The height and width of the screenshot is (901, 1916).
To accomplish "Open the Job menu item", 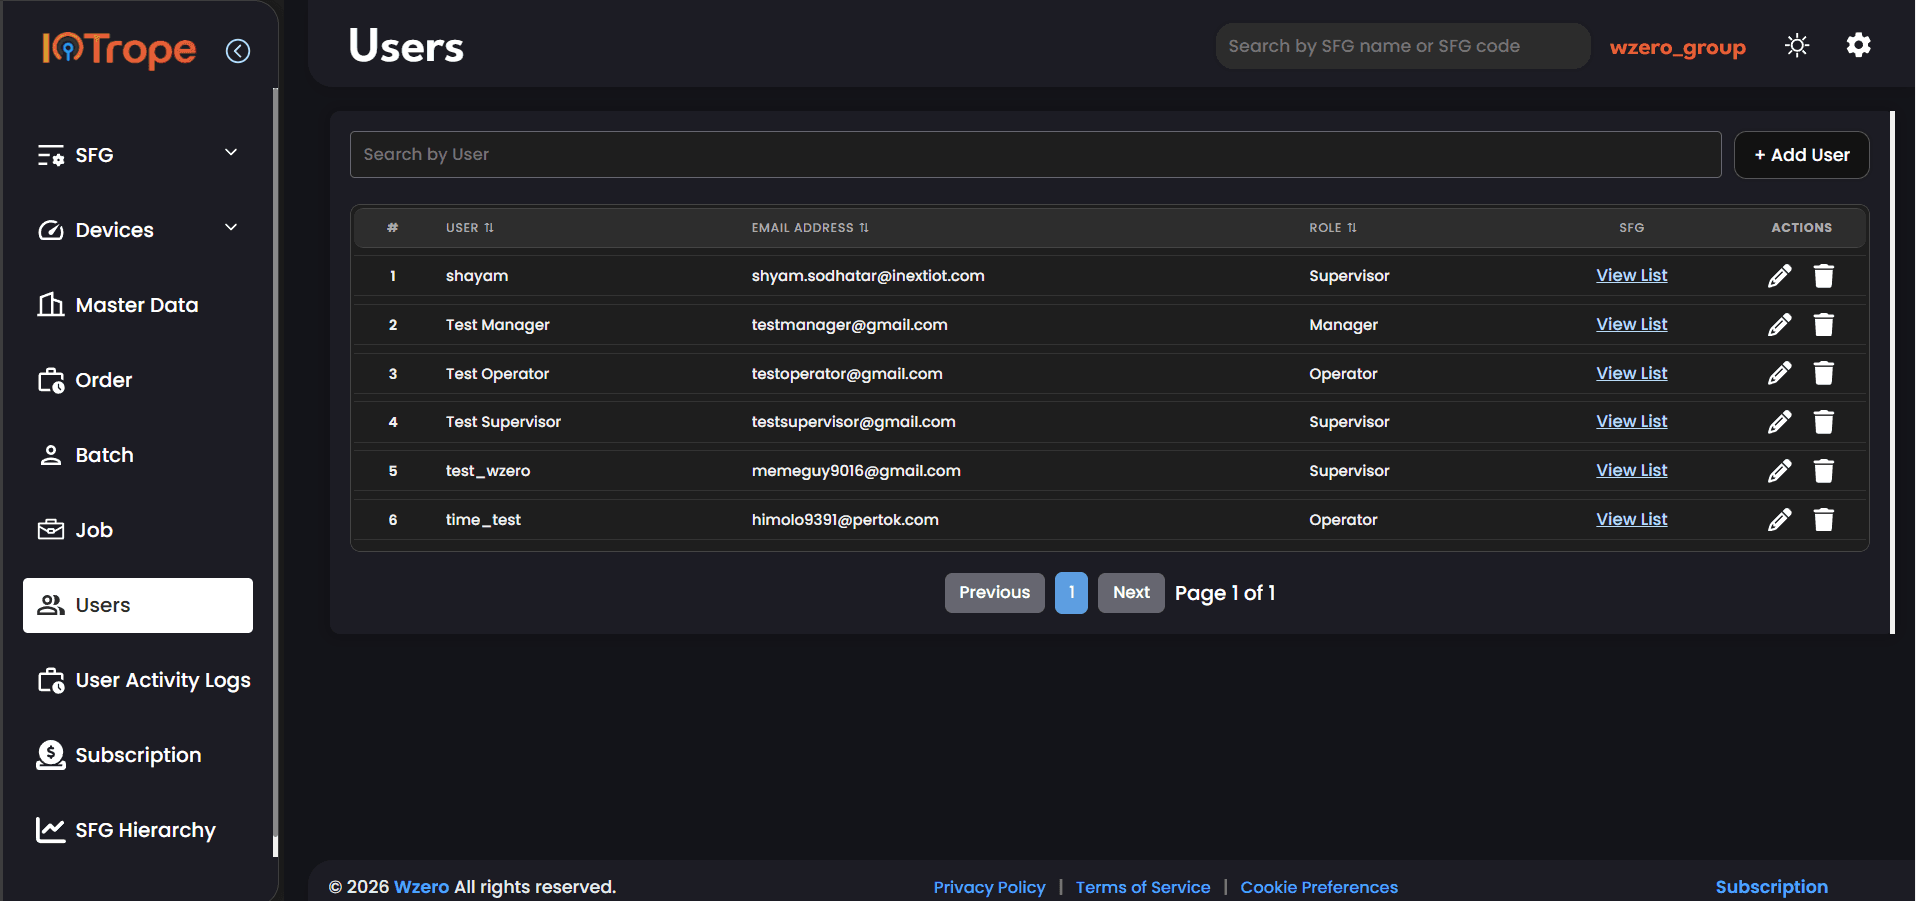I will (x=138, y=530).
